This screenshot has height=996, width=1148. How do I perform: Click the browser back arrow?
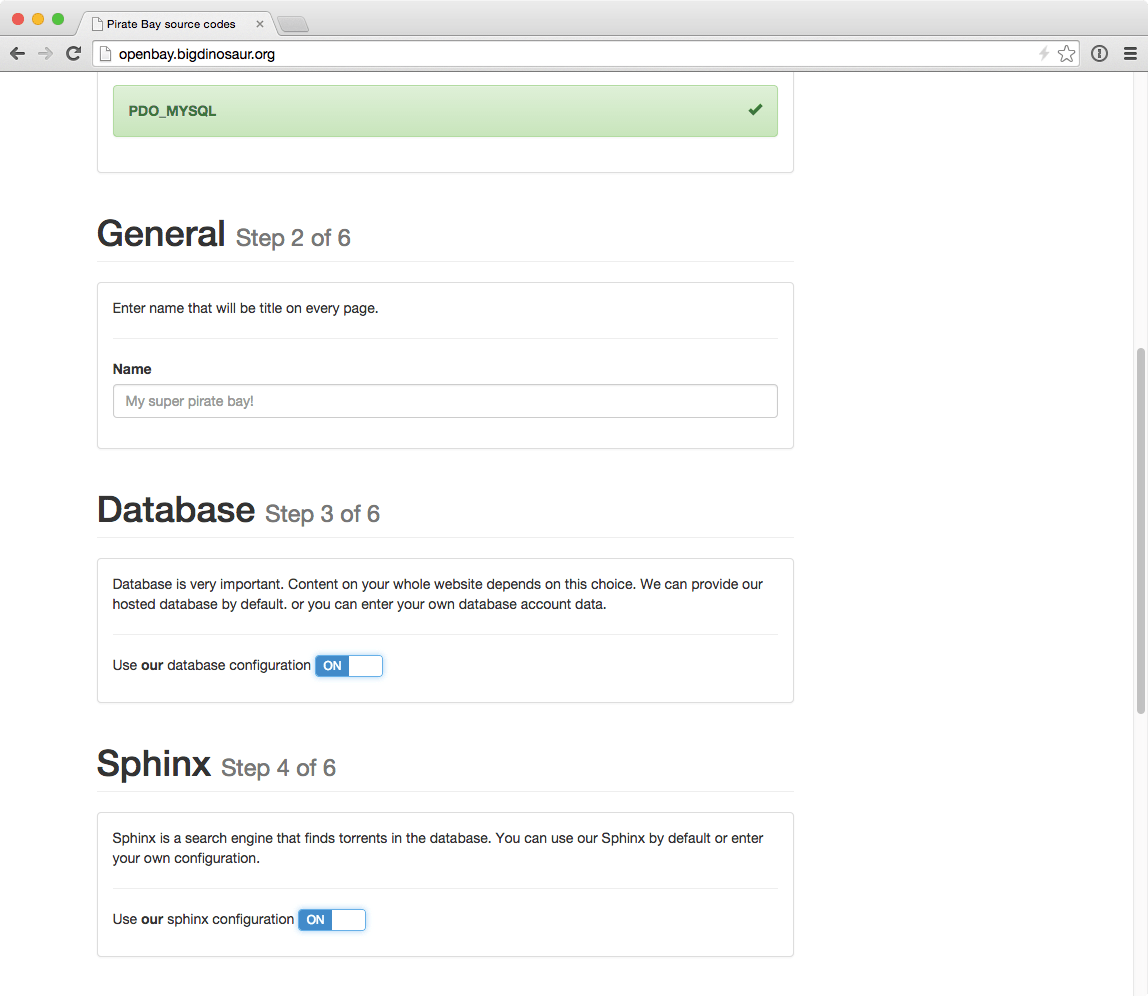pyautogui.click(x=17, y=54)
